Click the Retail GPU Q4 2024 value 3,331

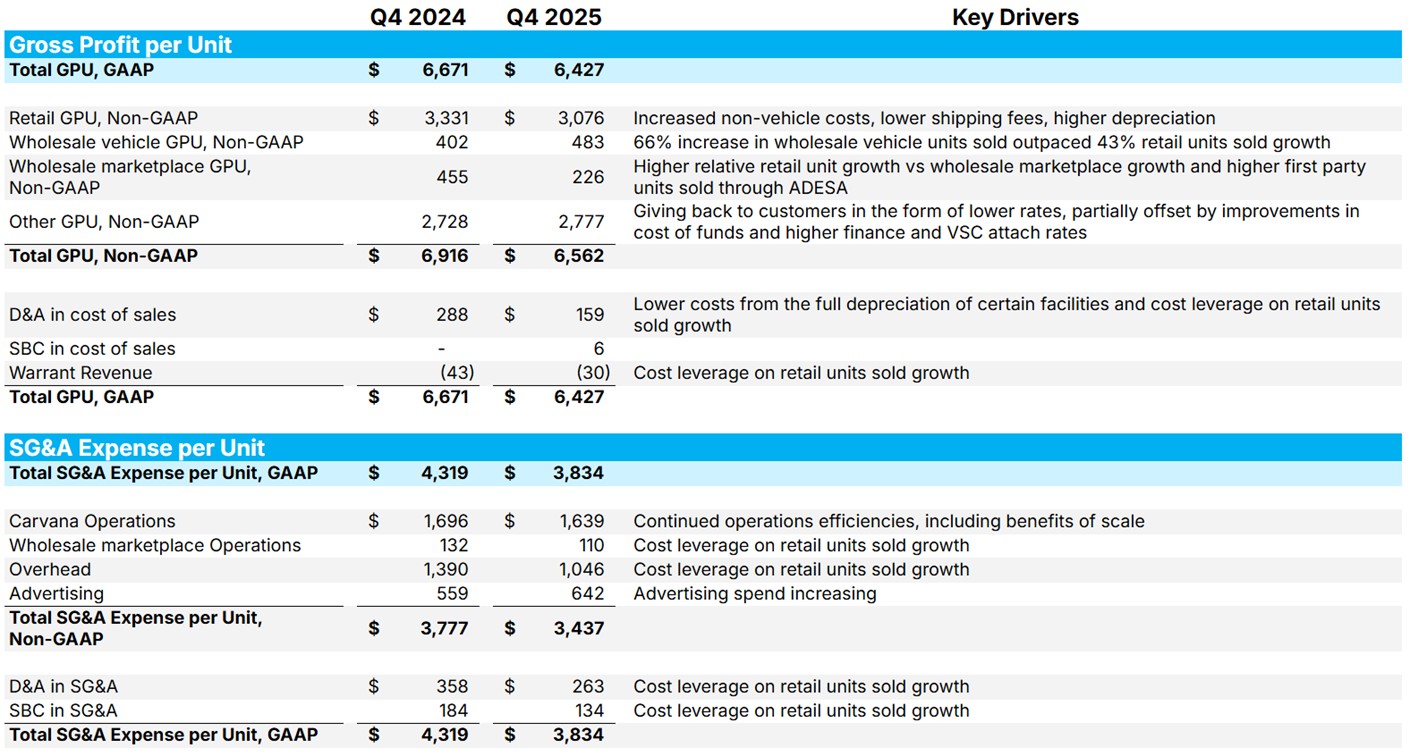[446, 118]
